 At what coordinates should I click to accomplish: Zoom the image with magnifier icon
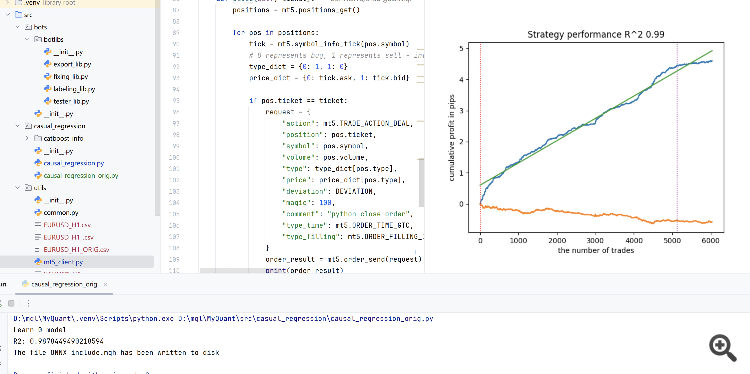pyautogui.click(x=722, y=348)
